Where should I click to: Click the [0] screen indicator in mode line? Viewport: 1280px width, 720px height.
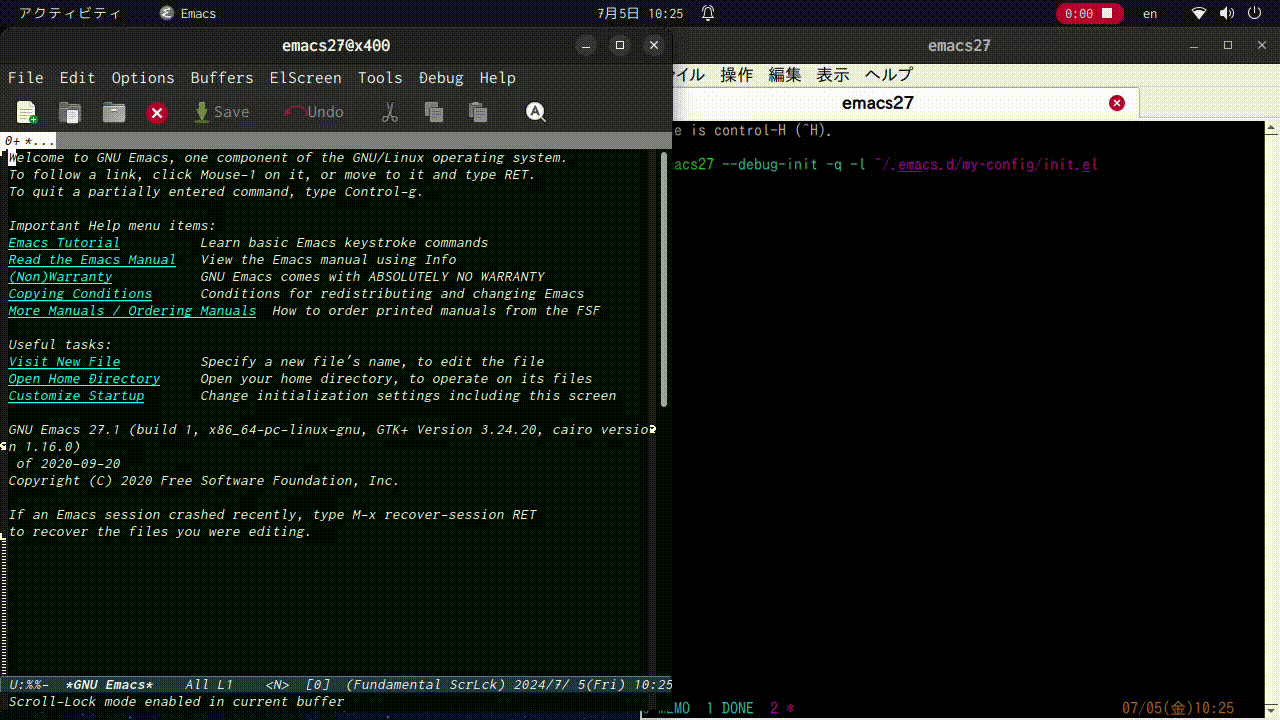tap(317, 685)
